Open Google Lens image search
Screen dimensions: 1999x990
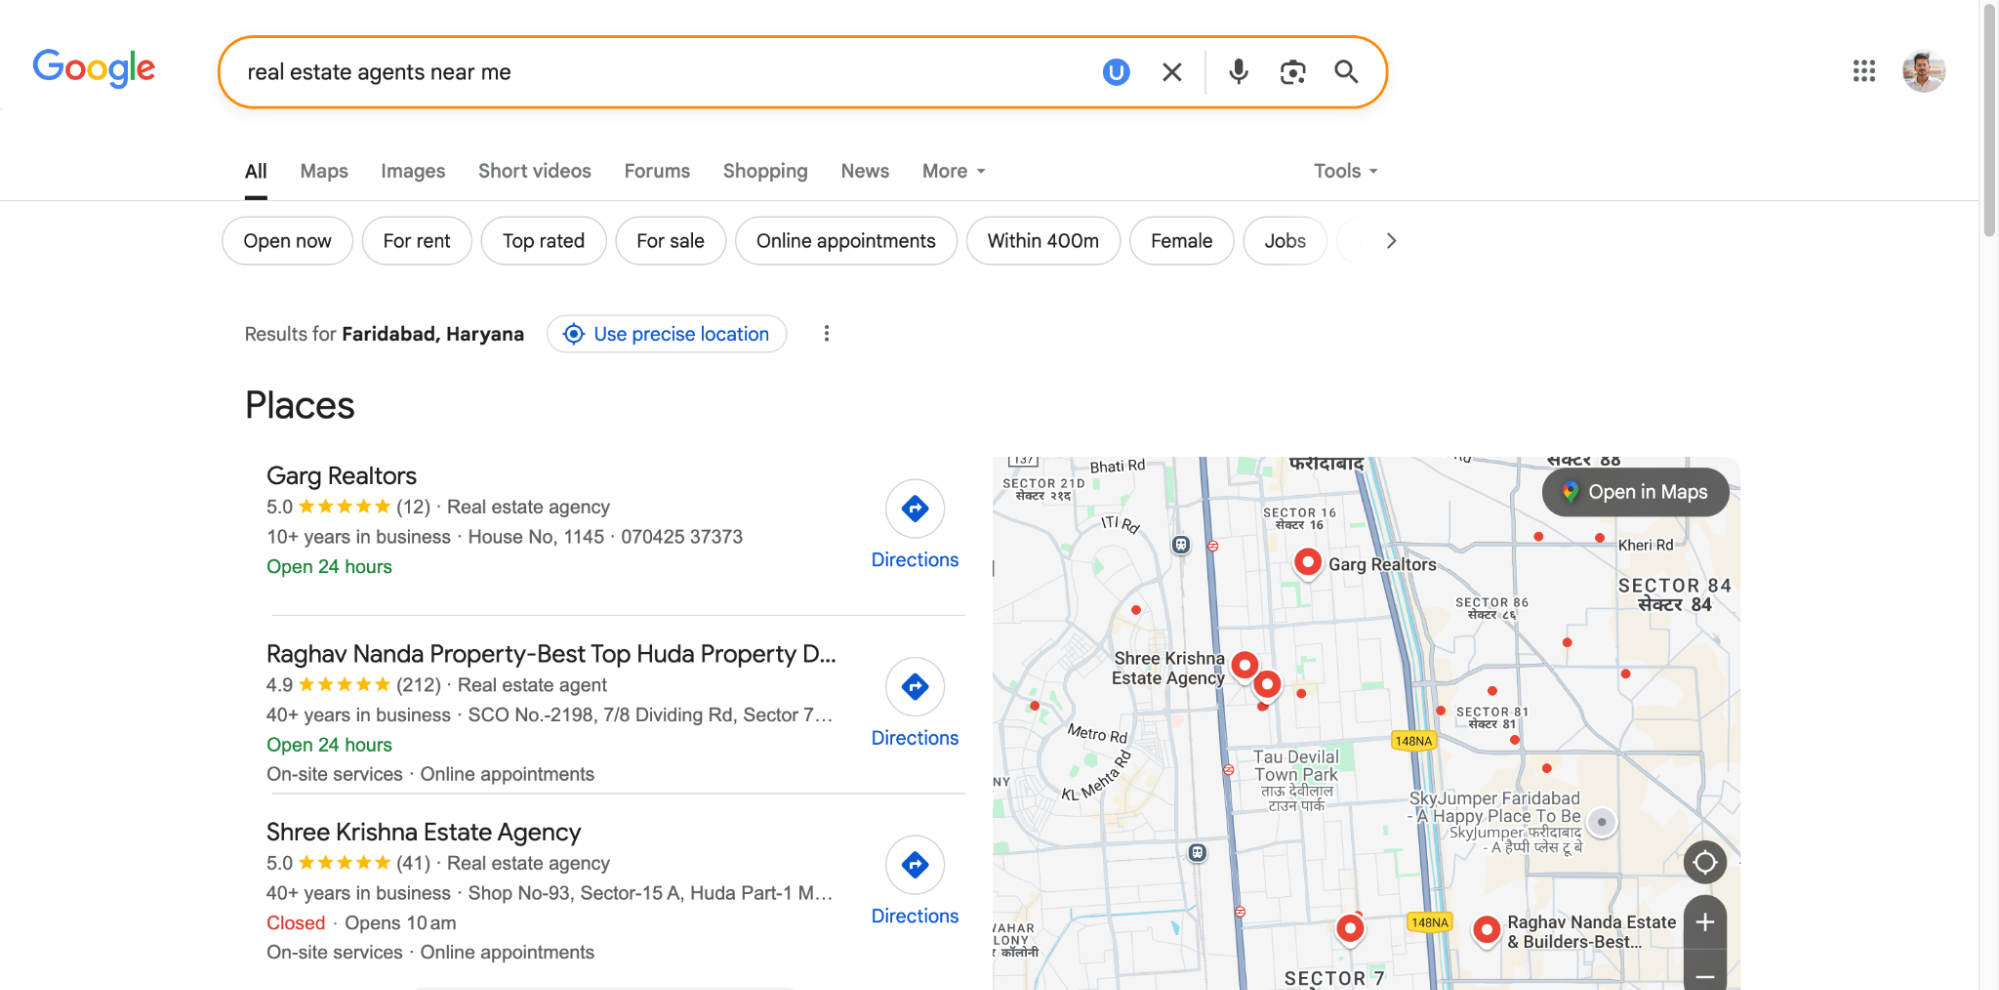click(x=1292, y=71)
